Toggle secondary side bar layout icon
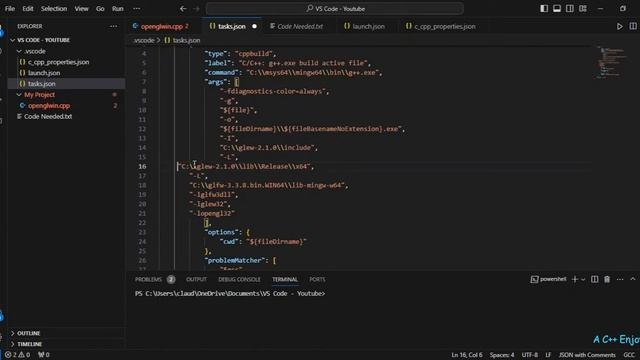This screenshot has width=640, height=360. coord(570,9)
